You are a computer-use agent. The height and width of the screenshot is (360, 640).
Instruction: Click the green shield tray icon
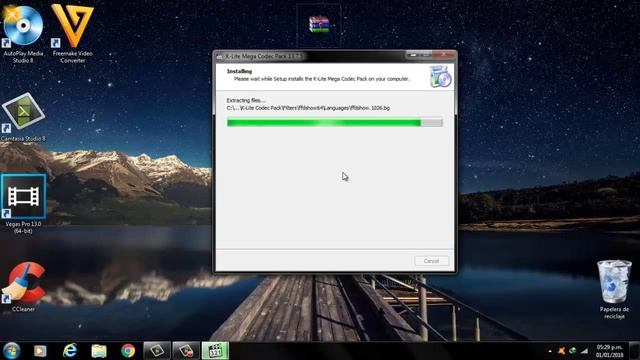573,351
